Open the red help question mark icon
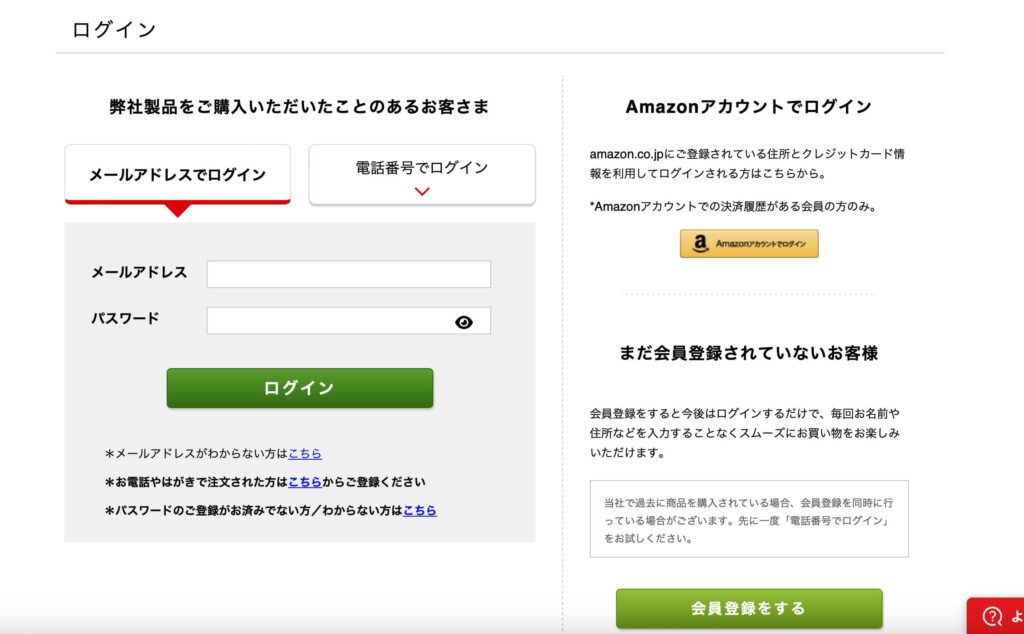This screenshot has height=634, width=1024. point(992,616)
